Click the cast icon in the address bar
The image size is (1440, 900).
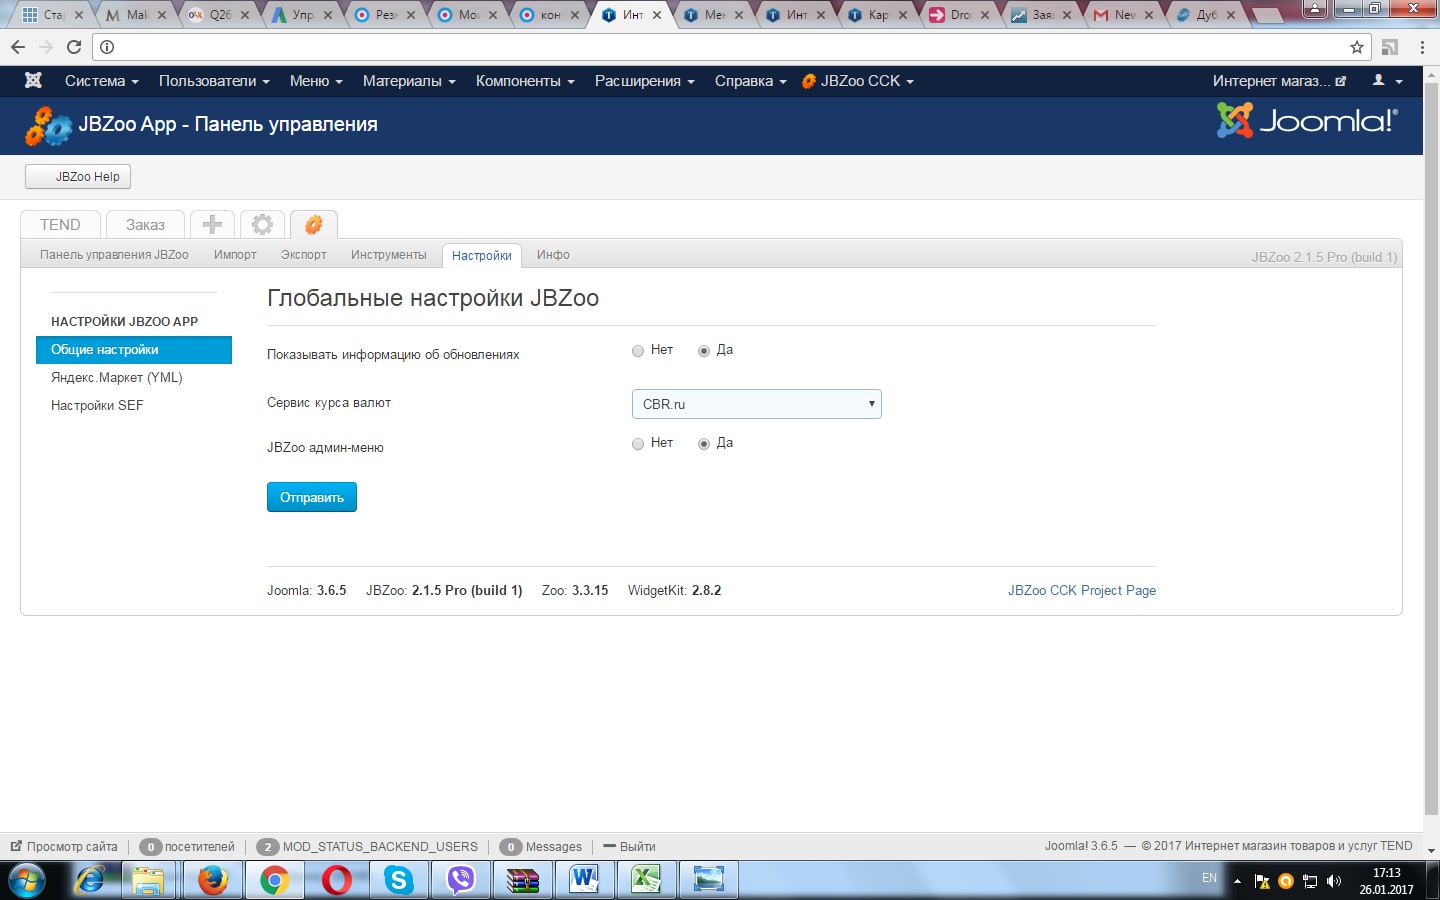[x=1390, y=47]
